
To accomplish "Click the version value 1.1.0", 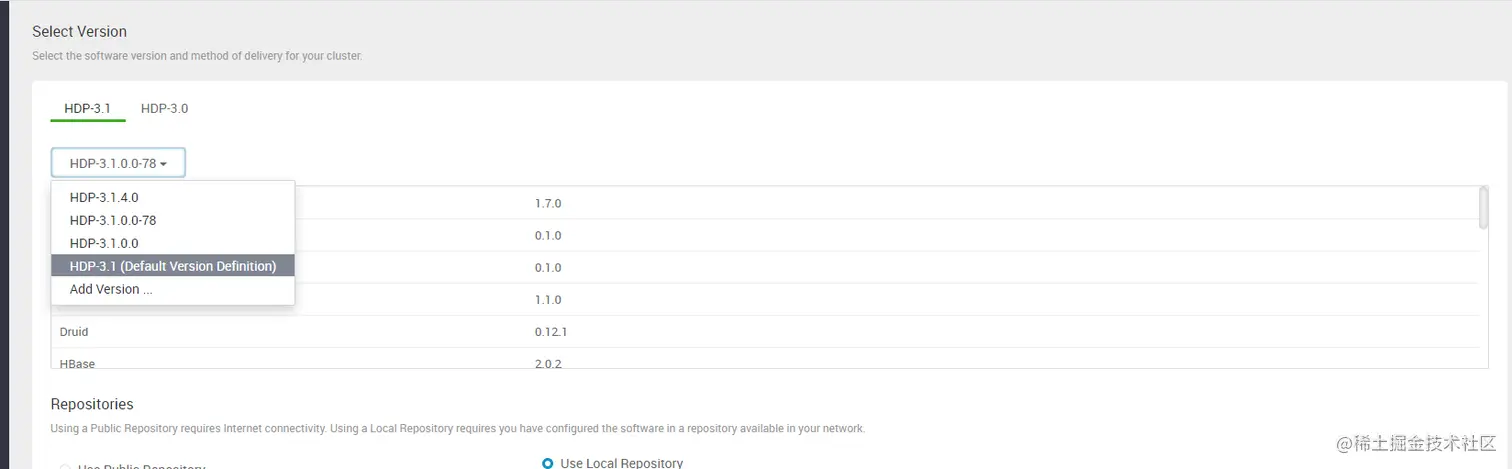I will [548, 299].
